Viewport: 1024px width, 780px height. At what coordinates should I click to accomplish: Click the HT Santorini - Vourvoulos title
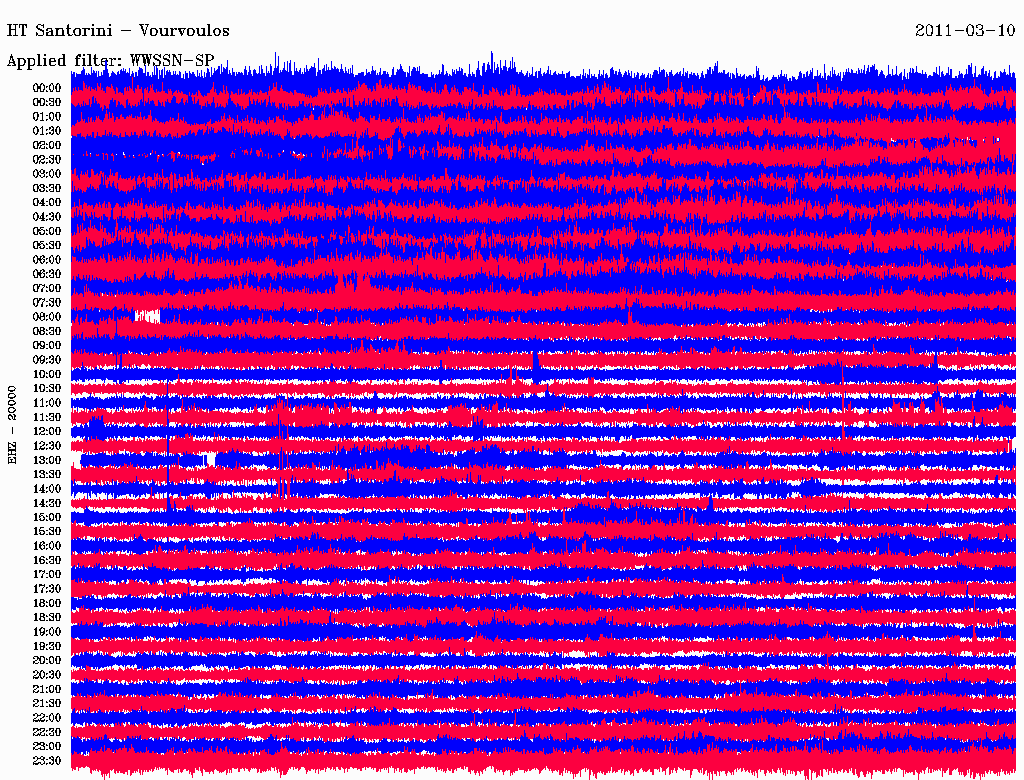(118, 31)
